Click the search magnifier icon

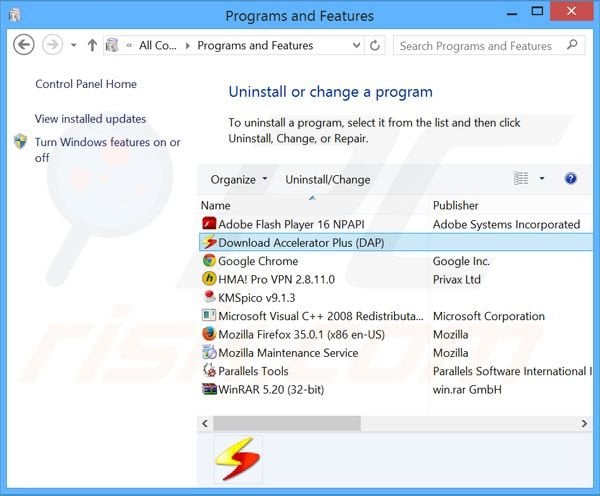572,45
